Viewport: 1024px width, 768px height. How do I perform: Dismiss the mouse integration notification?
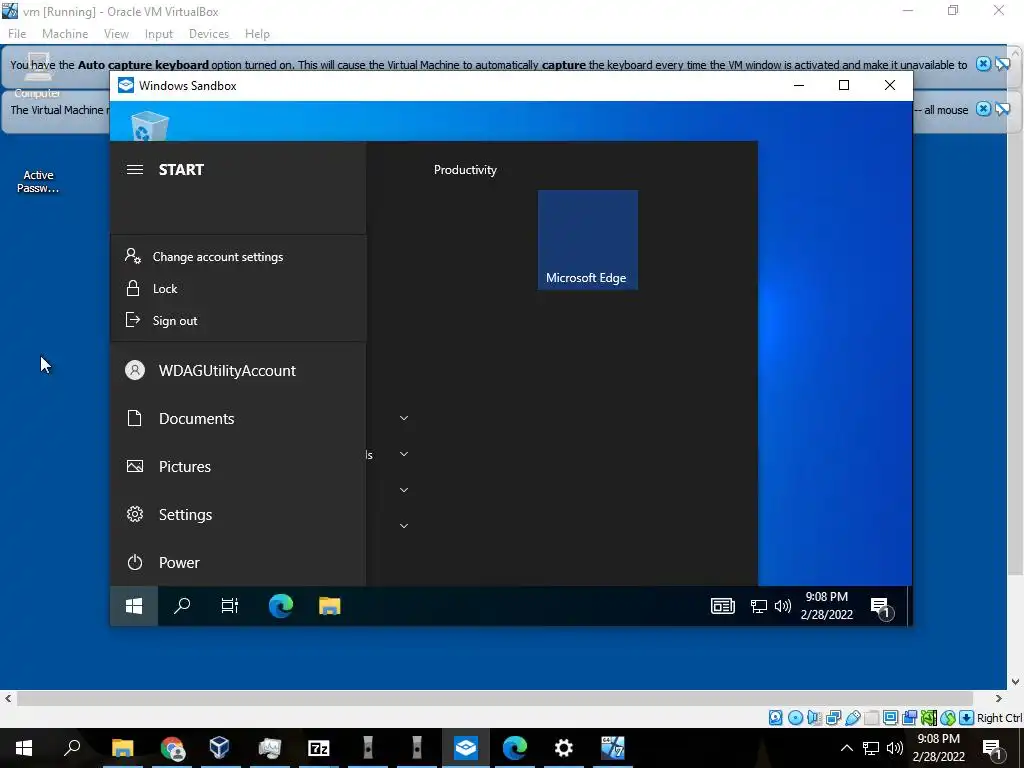(x=984, y=109)
